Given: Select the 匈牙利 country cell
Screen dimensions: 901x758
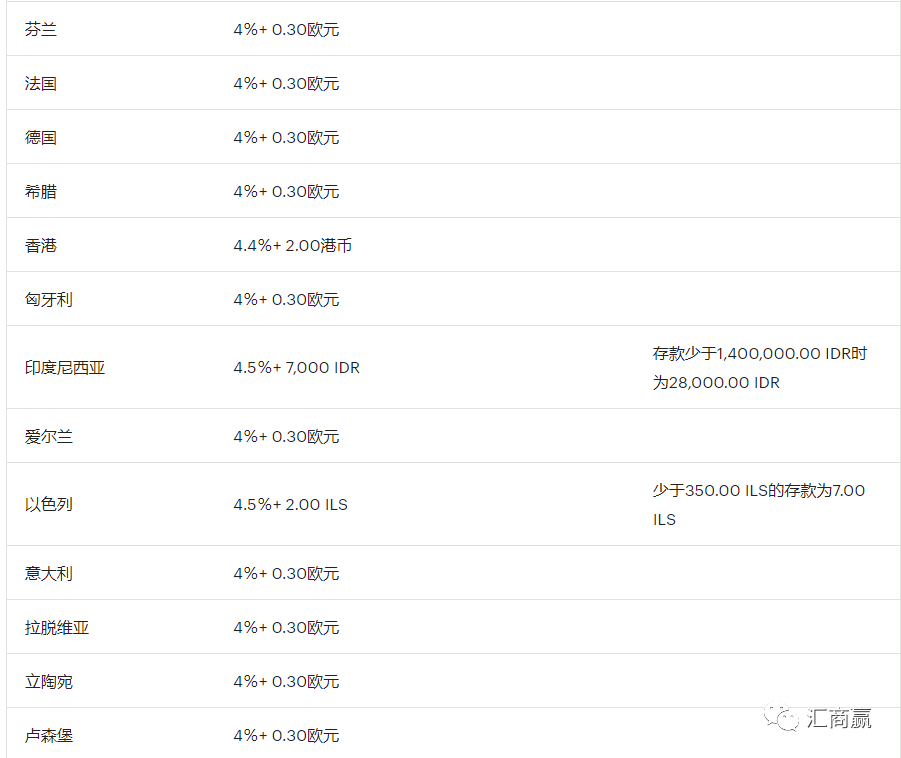Looking at the screenshot, I should [x=49, y=299].
